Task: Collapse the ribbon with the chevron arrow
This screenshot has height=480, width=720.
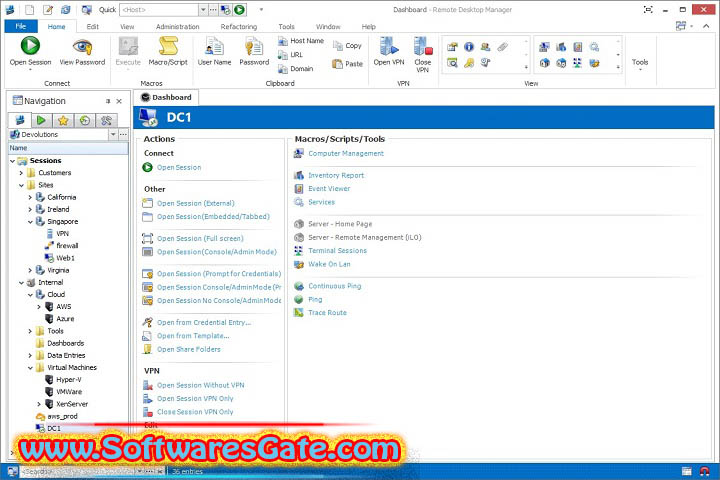Action: (706, 27)
